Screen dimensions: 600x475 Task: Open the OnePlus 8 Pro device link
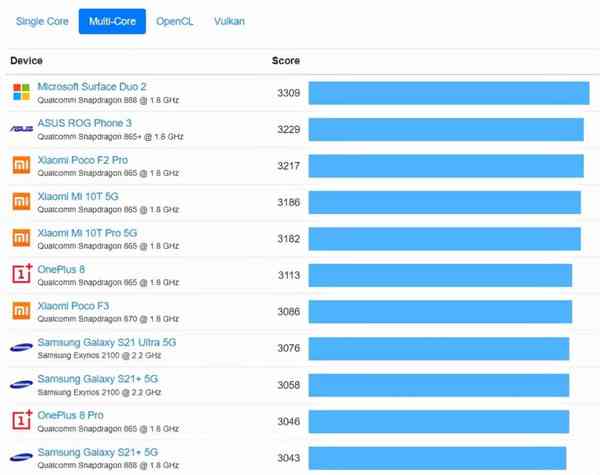(x=70, y=415)
